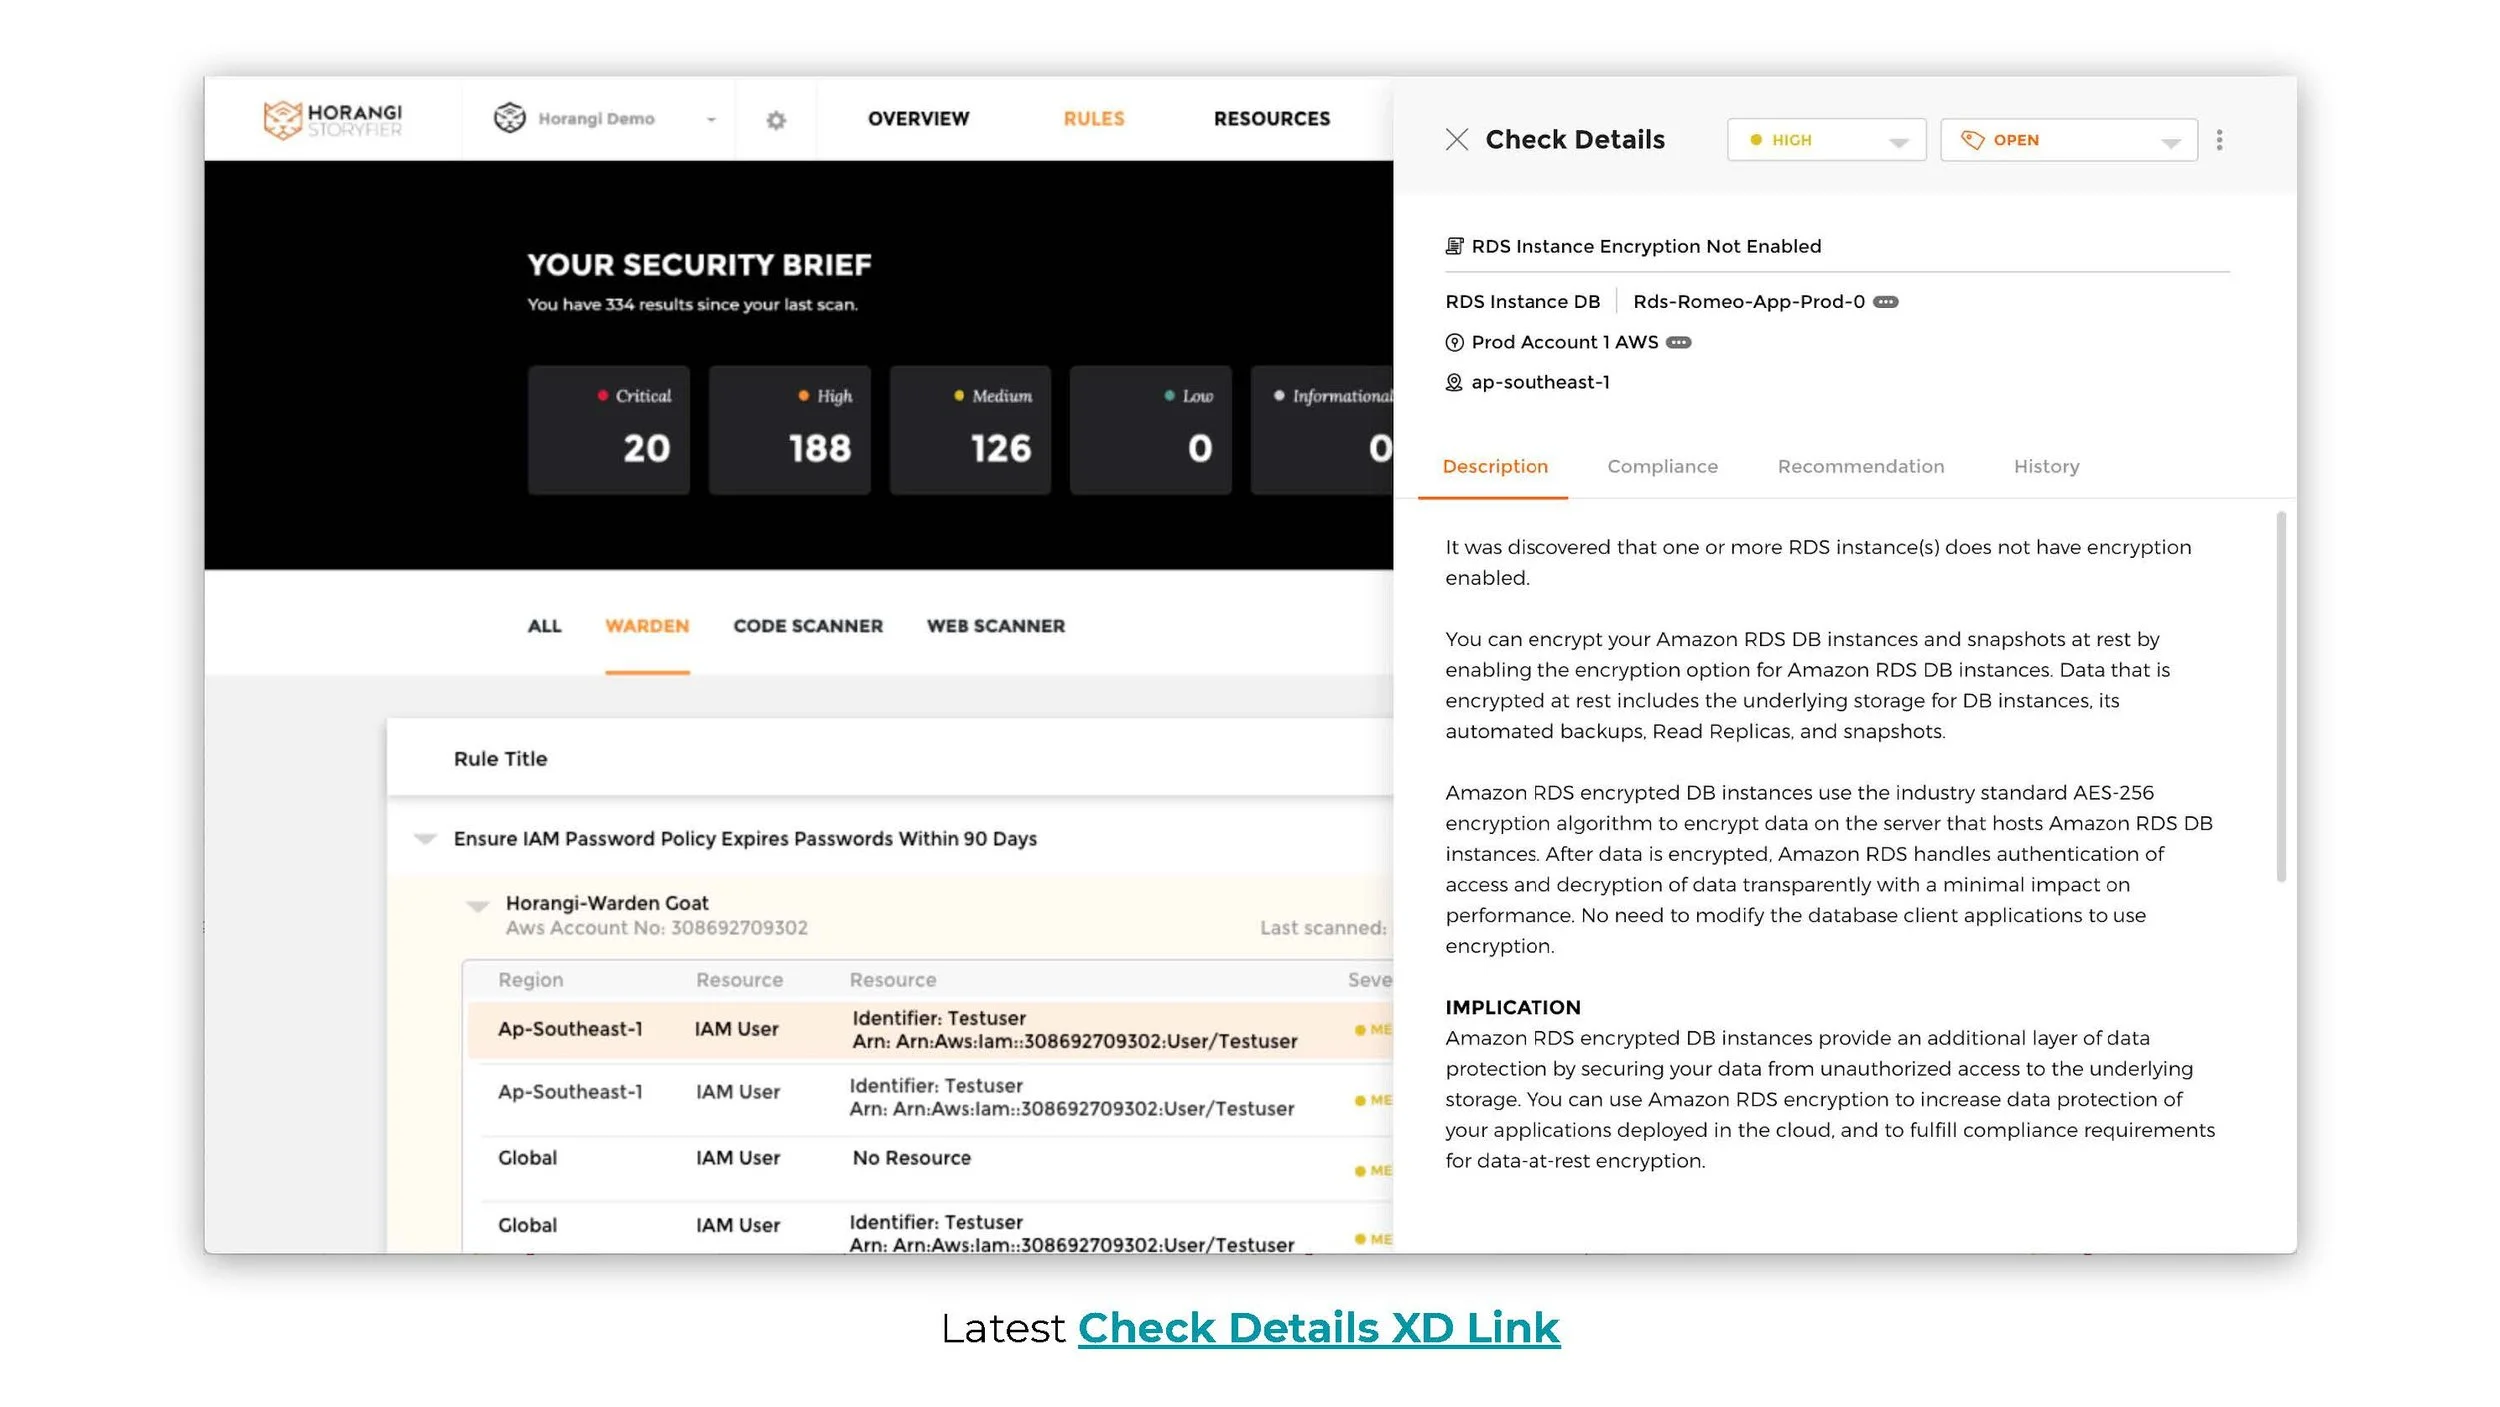Open the Recommendation tab
2500x1407 pixels.
tap(1860, 466)
